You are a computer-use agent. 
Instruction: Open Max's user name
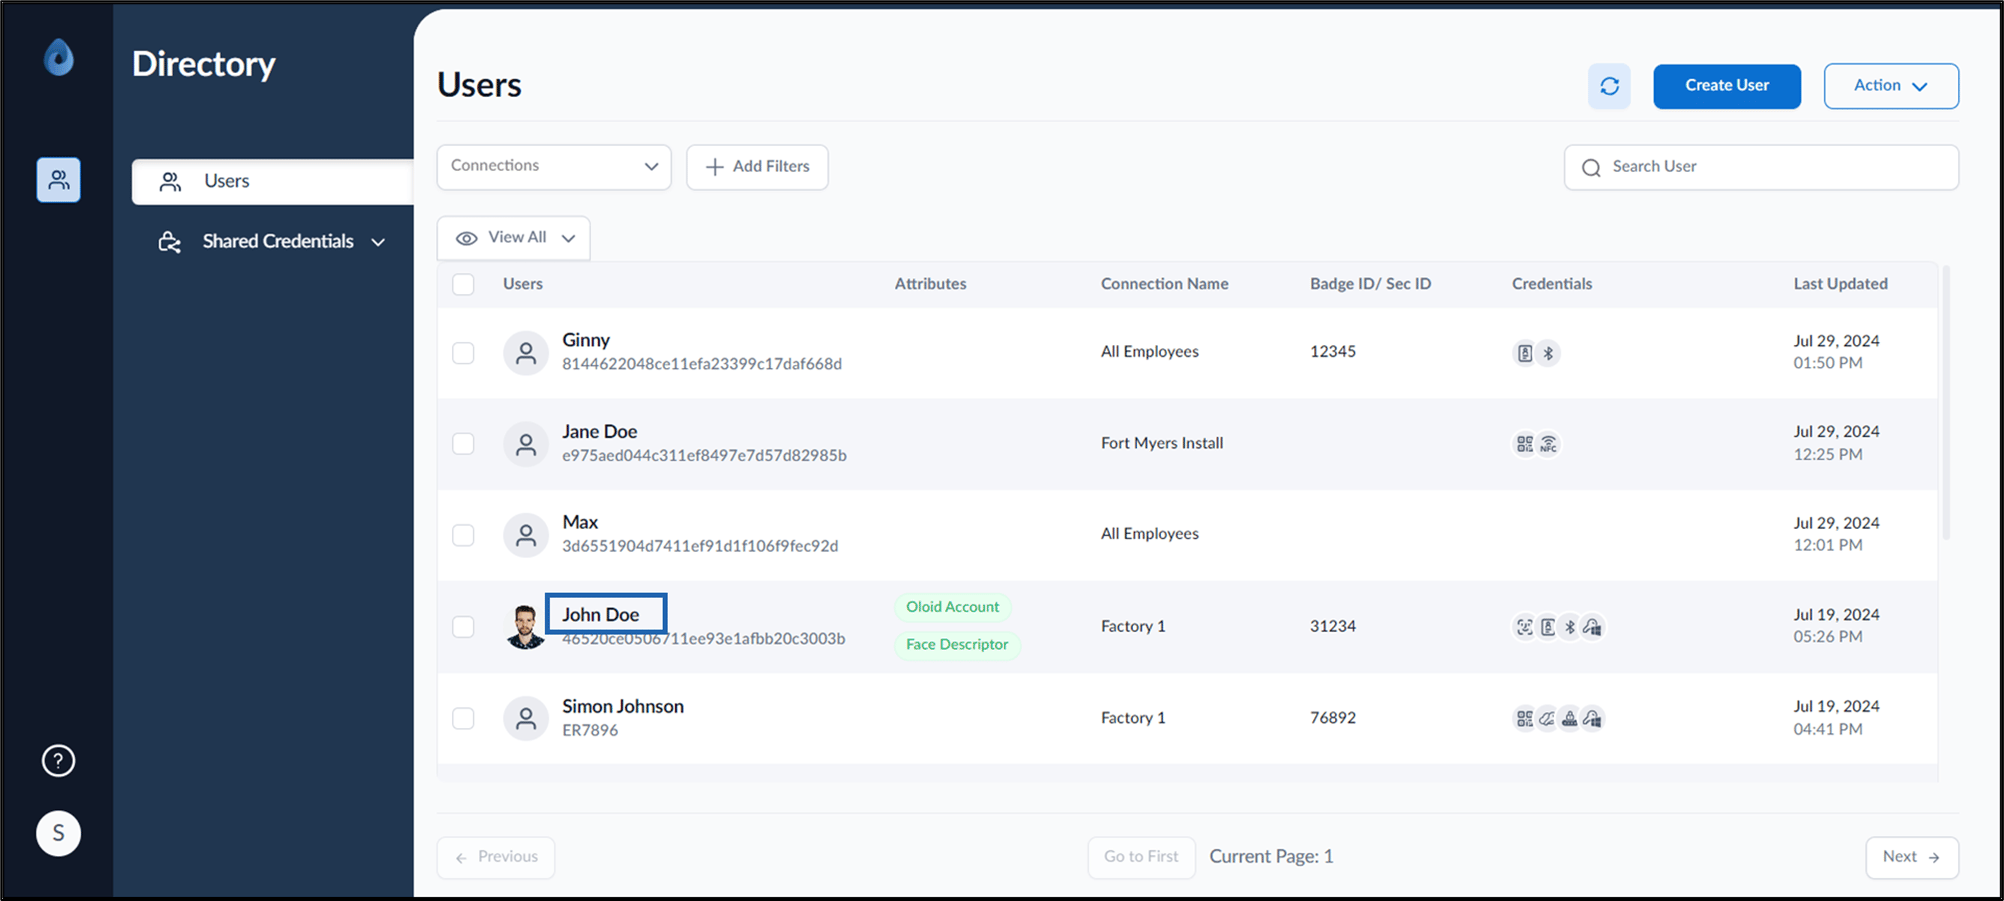[580, 522]
